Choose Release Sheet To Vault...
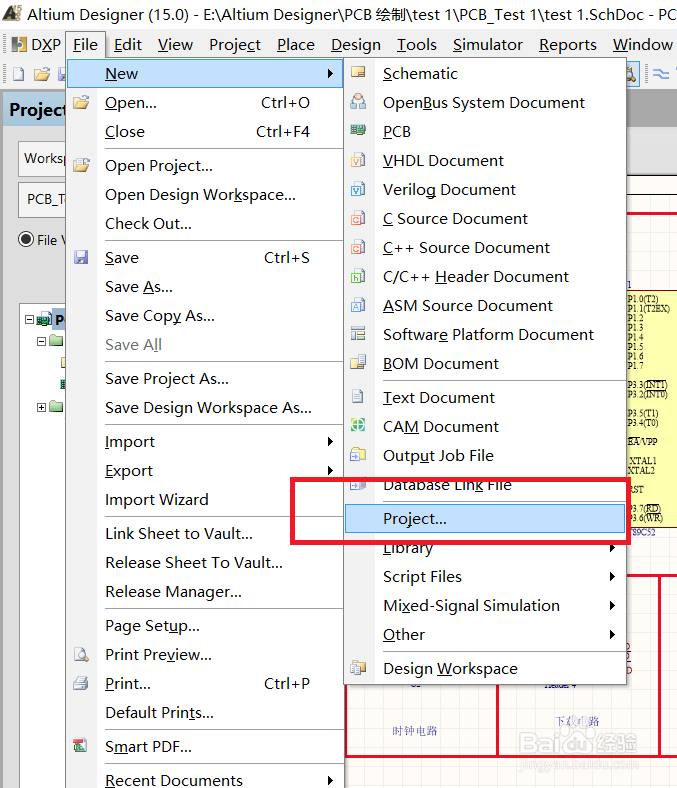 pyautogui.click(x=206, y=563)
